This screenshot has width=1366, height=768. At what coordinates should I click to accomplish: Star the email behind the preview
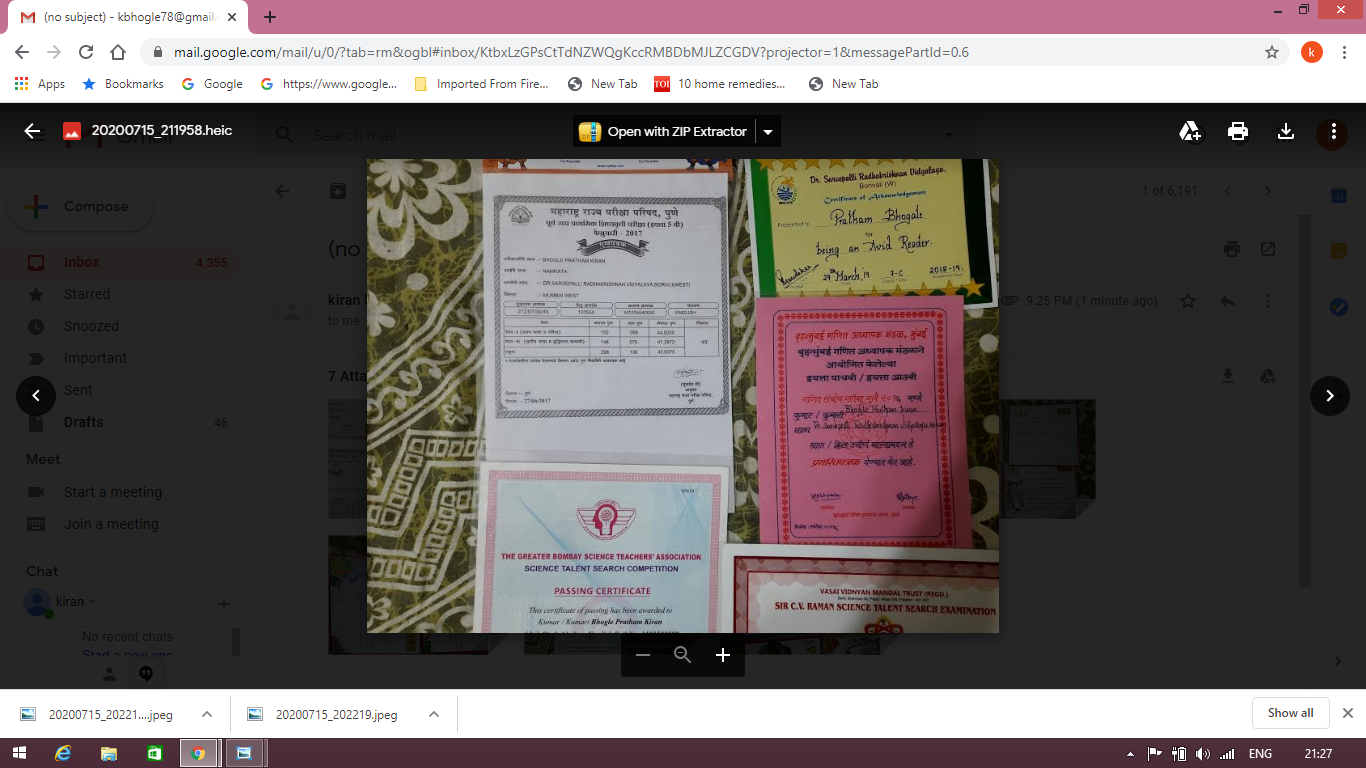point(1188,301)
